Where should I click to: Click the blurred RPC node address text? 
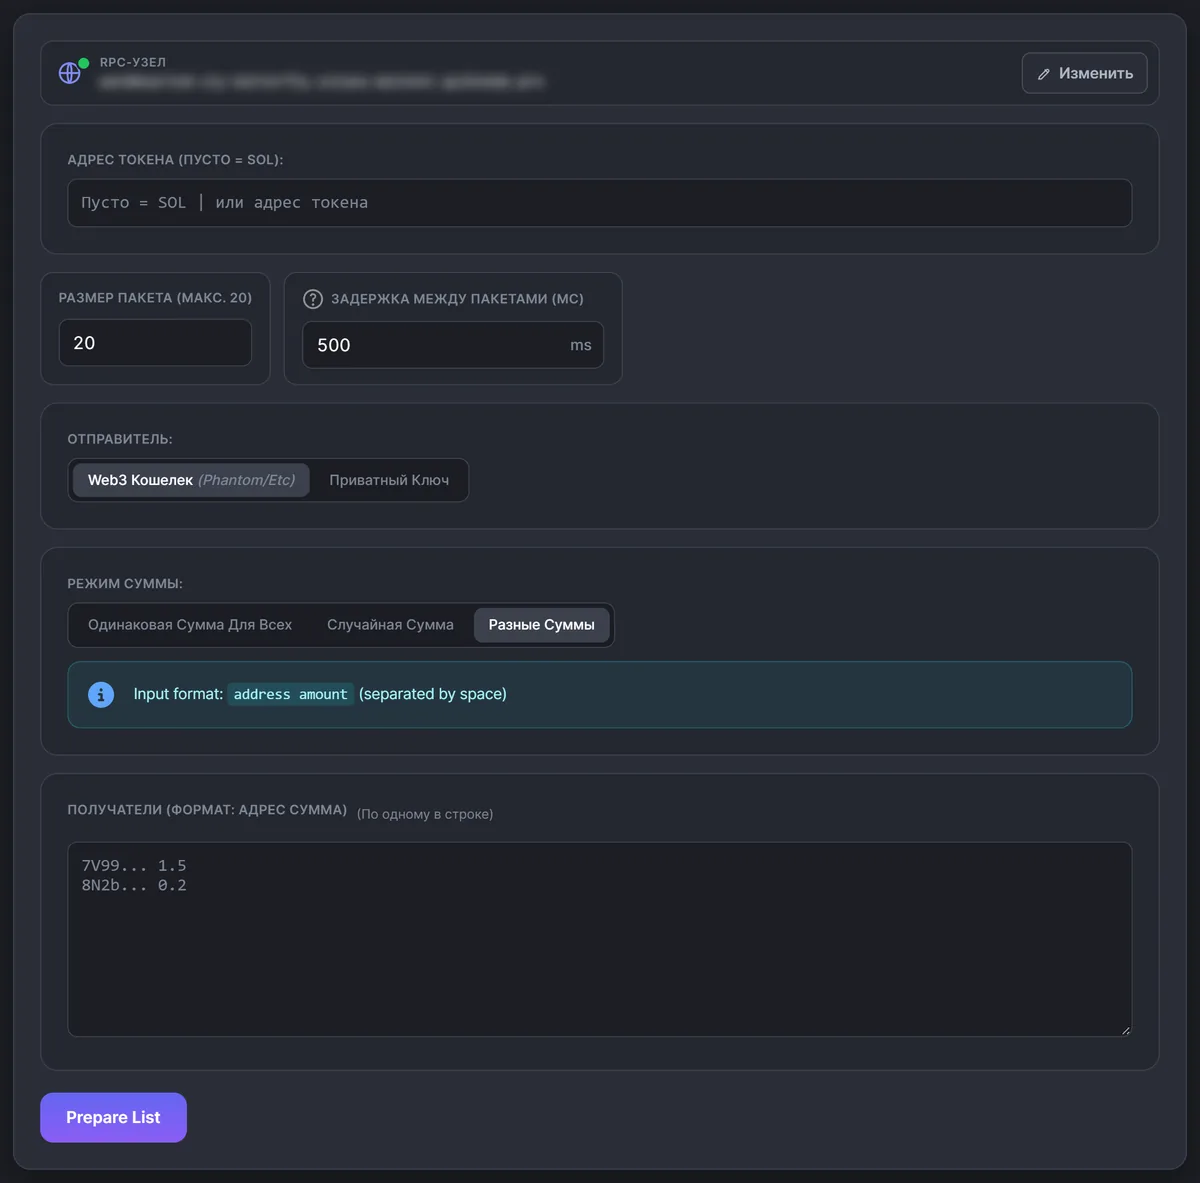[321, 82]
